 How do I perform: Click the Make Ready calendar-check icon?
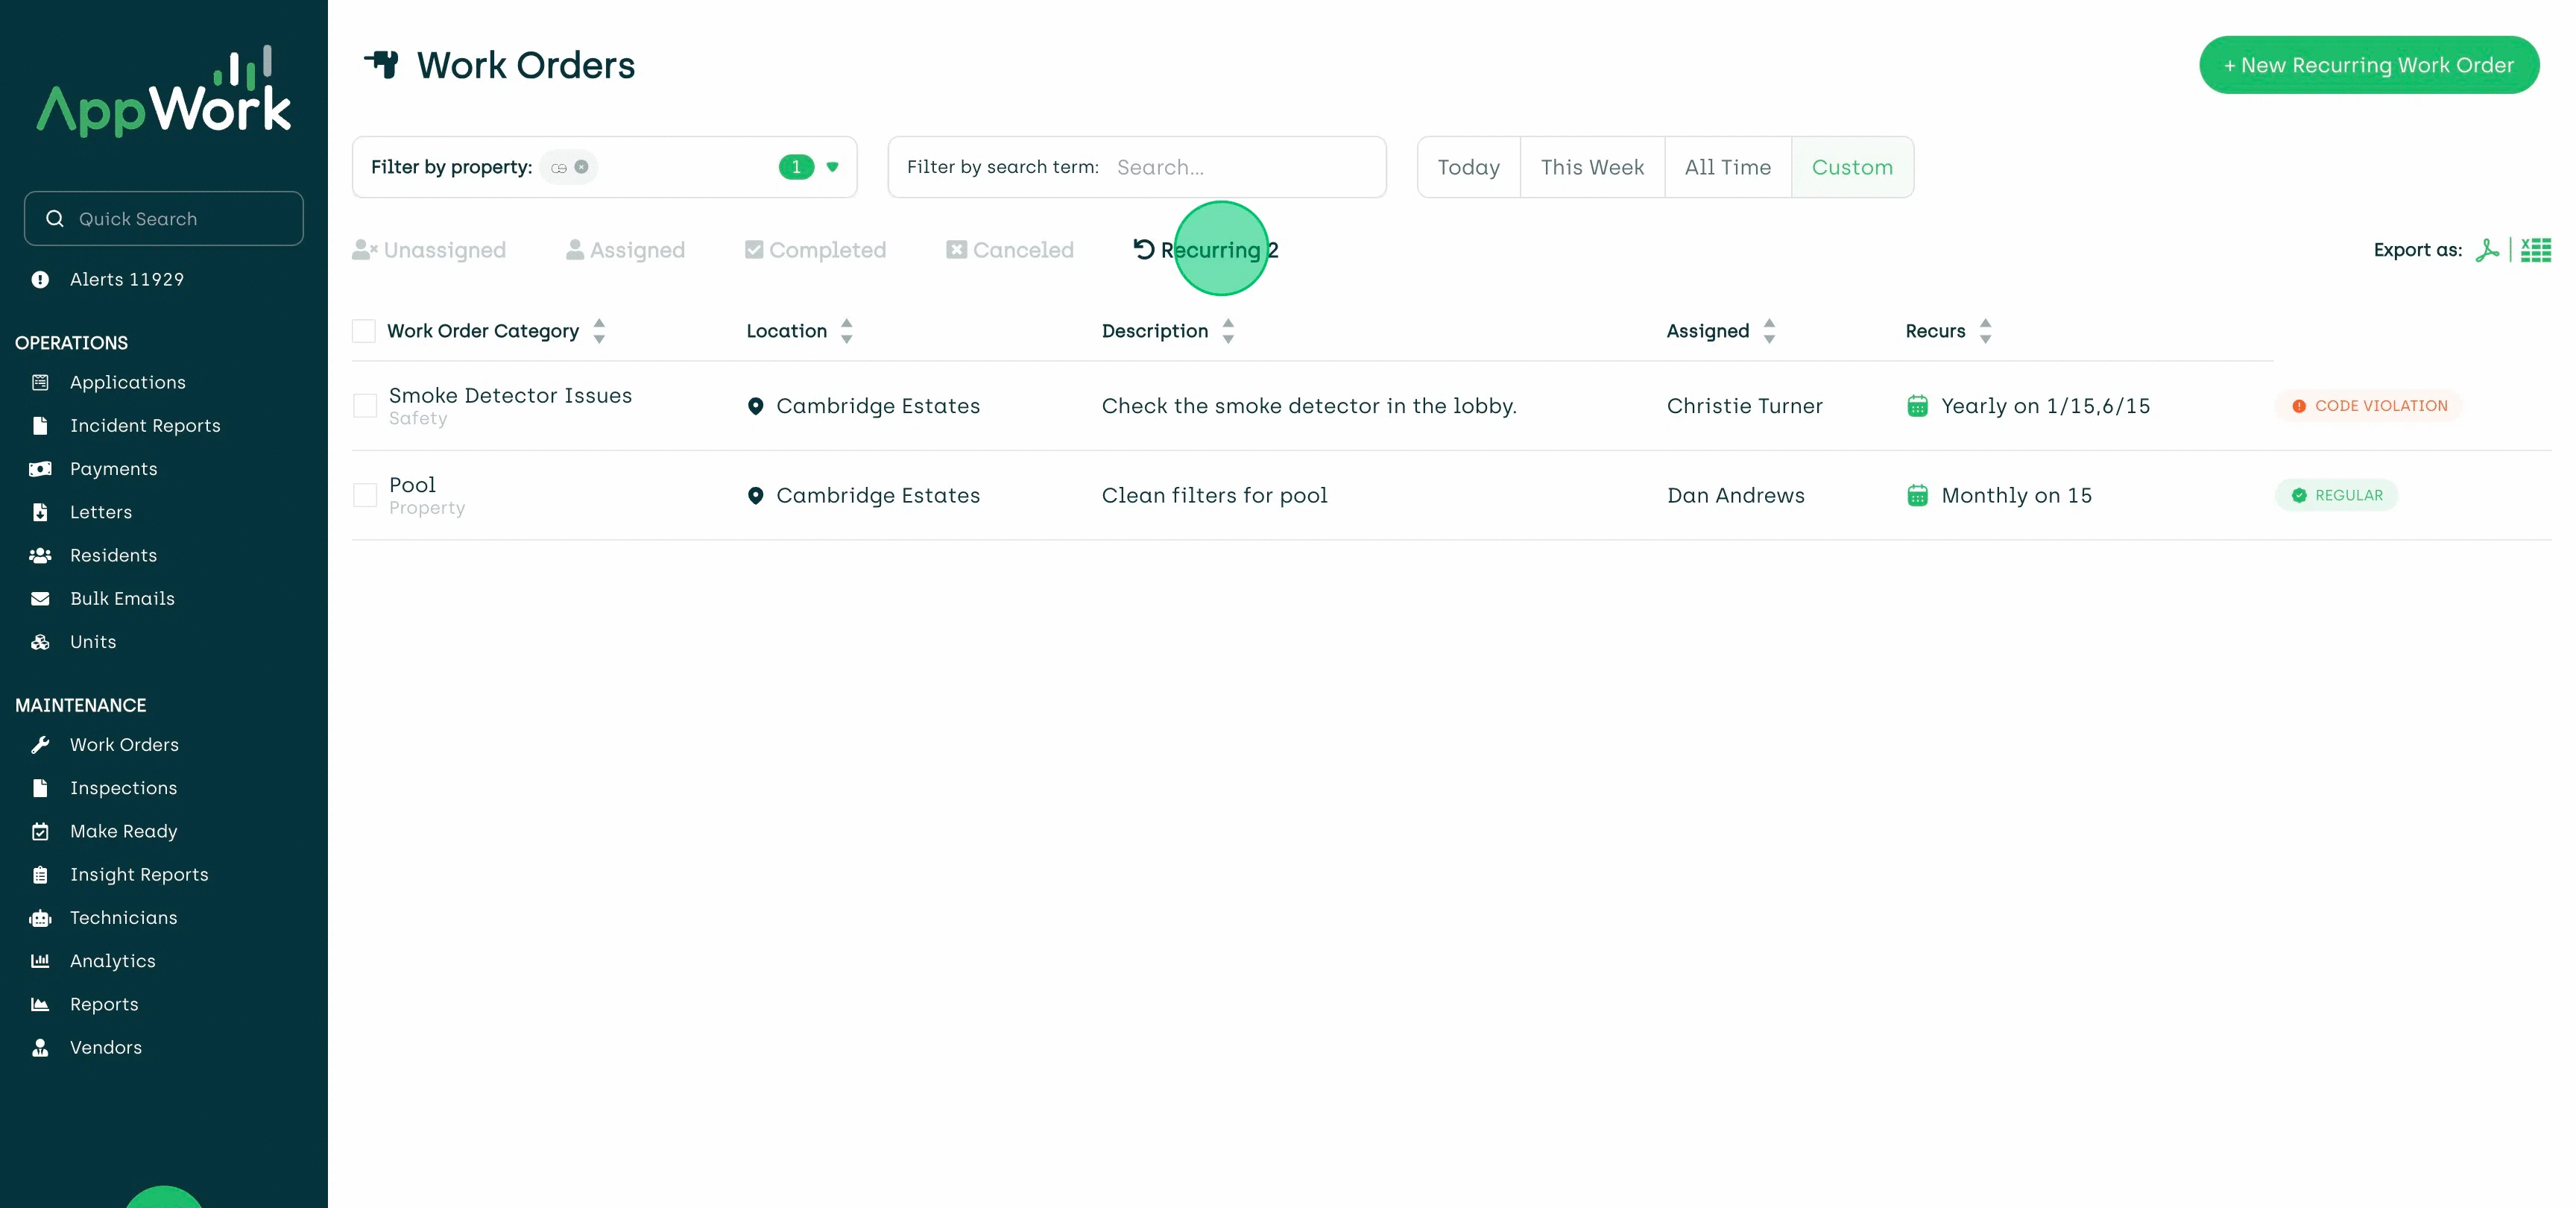pyautogui.click(x=40, y=832)
